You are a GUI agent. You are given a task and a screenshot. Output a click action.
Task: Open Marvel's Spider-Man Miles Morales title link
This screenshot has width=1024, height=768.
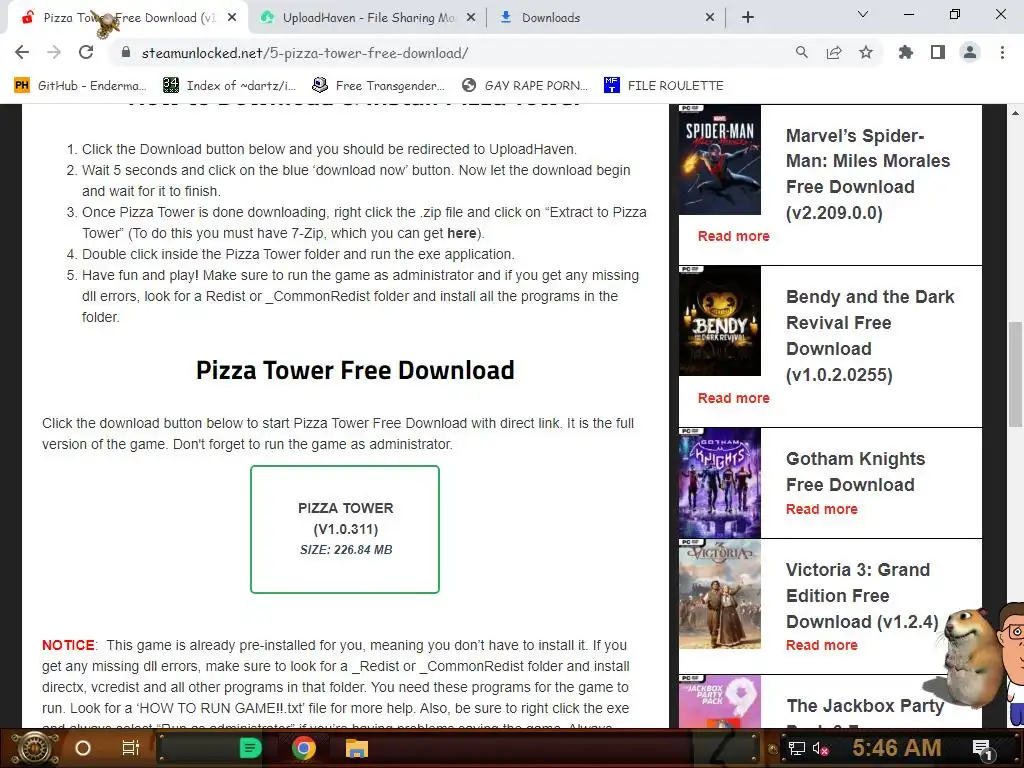(x=868, y=174)
